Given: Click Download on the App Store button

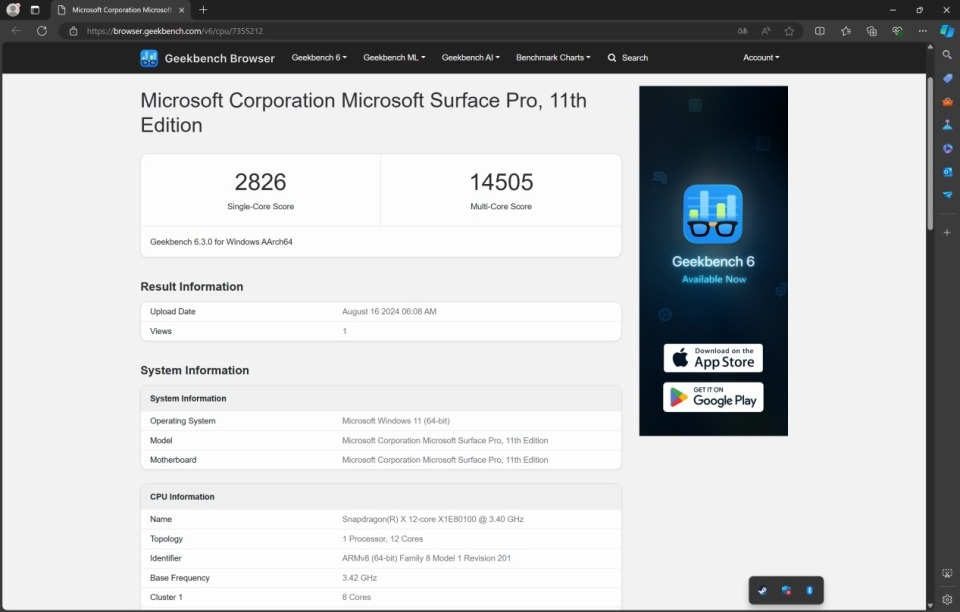Looking at the screenshot, I should 713,358.
